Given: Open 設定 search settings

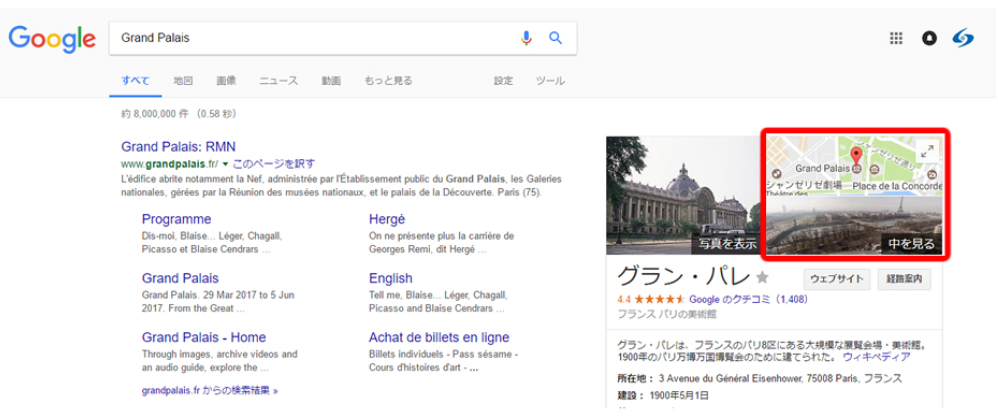Looking at the screenshot, I should tap(503, 81).
